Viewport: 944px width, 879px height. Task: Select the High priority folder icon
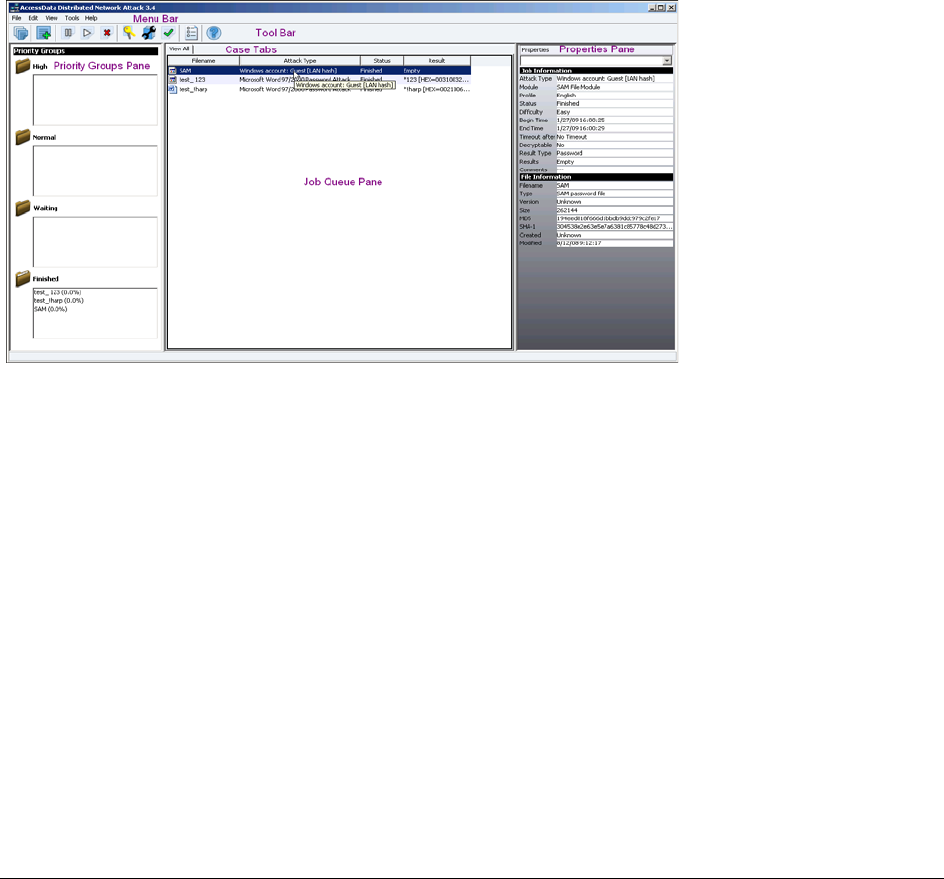click(23, 66)
